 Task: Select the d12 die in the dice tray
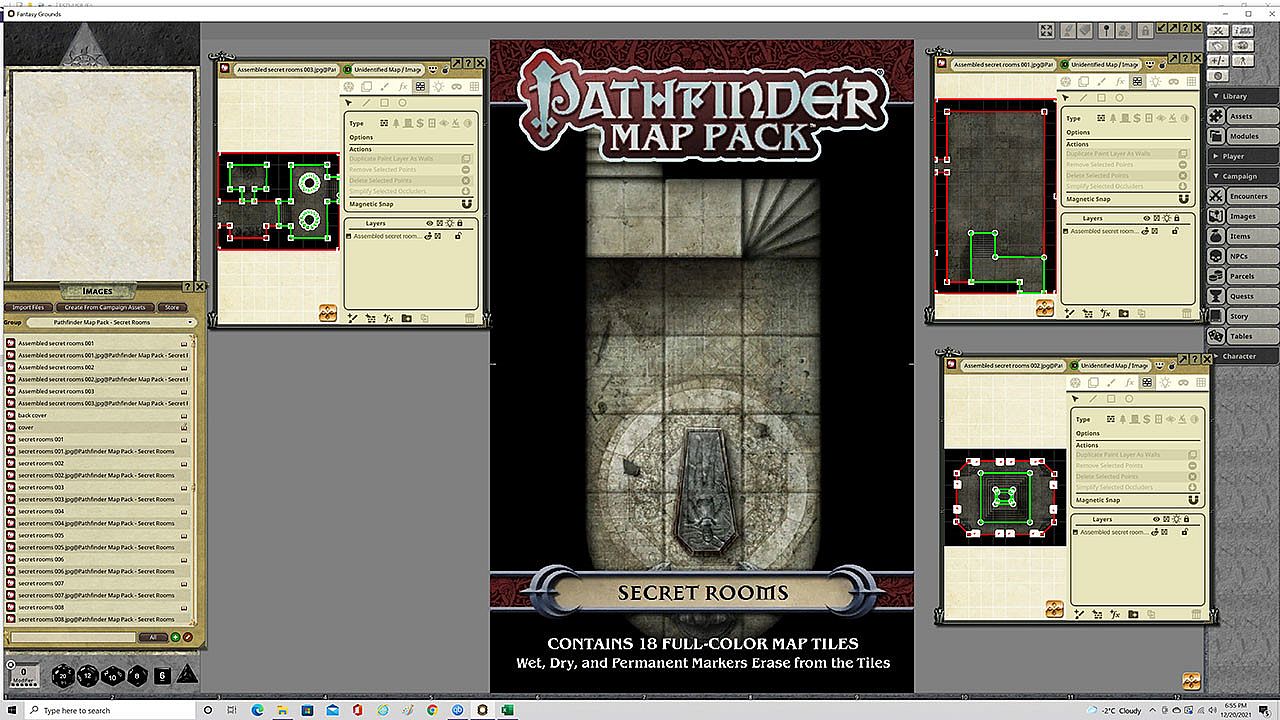(x=88, y=675)
